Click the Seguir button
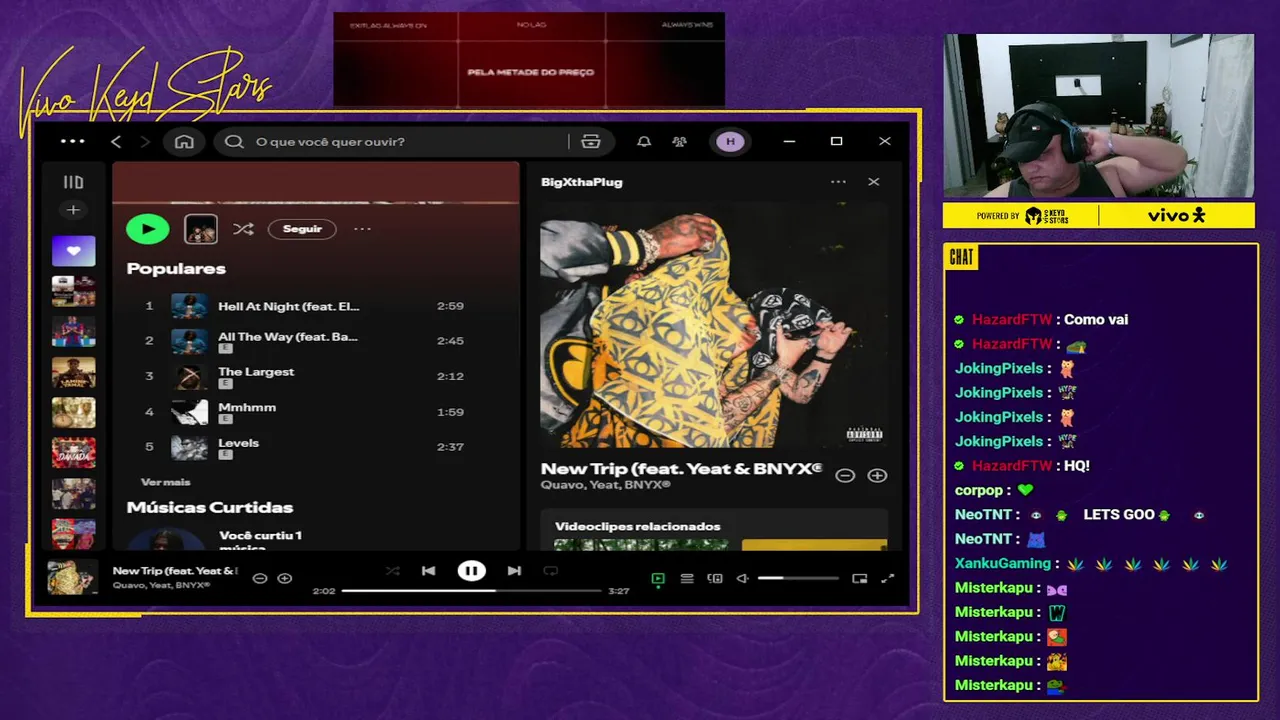The height and width of the screenshot is (720, 1280). (x=302, y=229)
